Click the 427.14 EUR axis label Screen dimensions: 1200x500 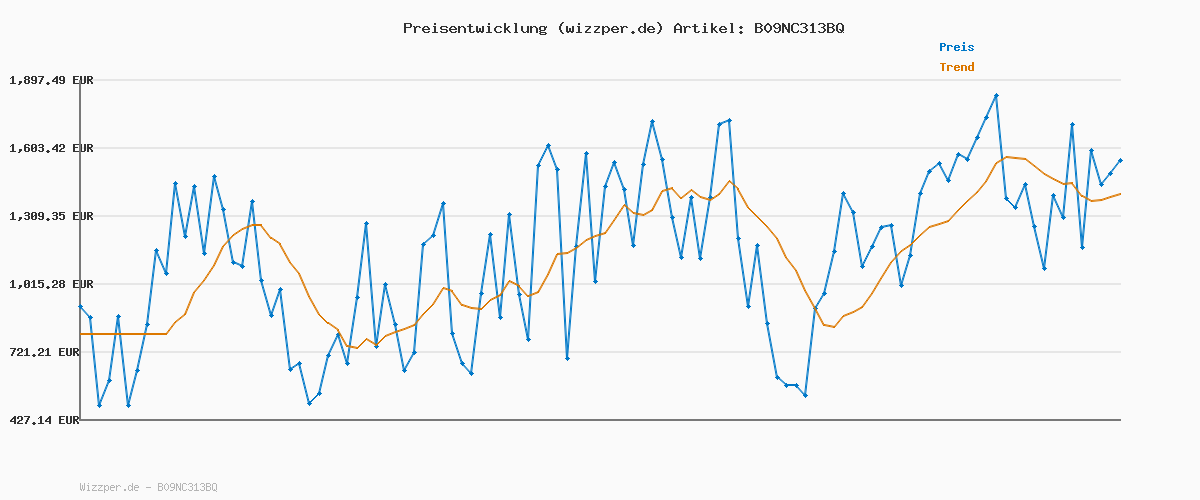[x=44, y=421]
